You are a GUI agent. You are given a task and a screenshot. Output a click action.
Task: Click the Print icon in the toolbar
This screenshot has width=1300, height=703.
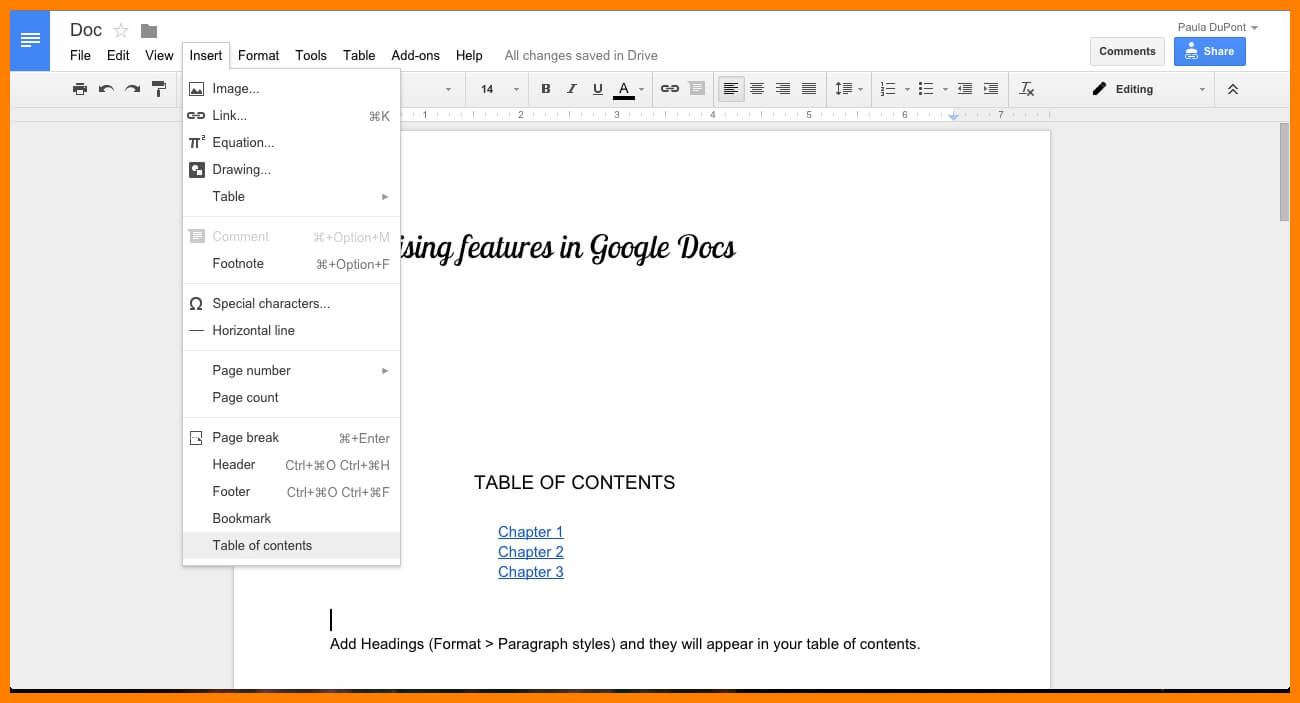(x=80, y=89)
